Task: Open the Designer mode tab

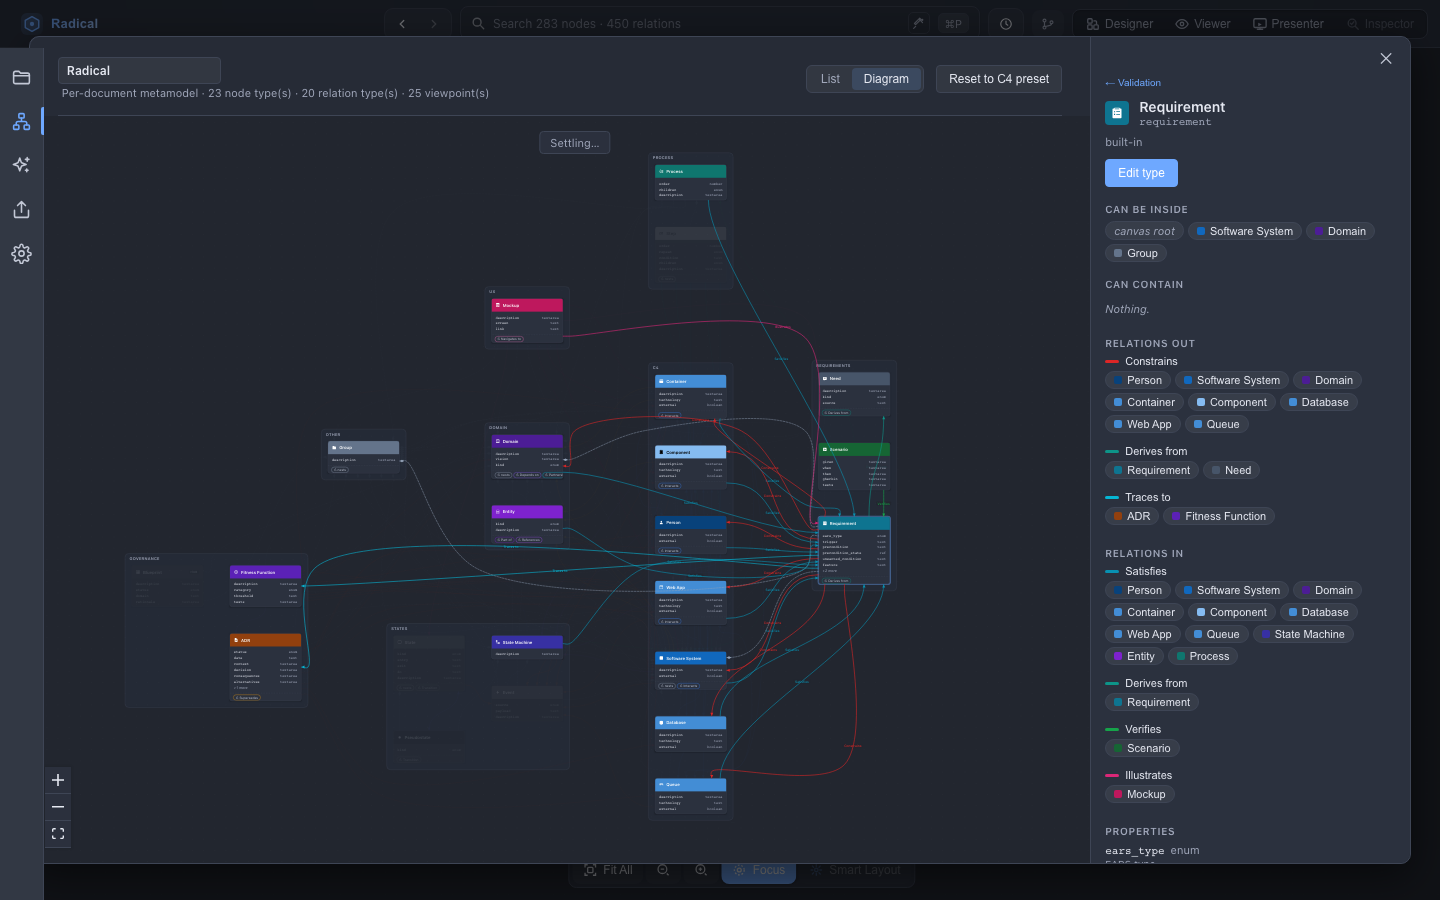Action: [x=1119, y=24]
